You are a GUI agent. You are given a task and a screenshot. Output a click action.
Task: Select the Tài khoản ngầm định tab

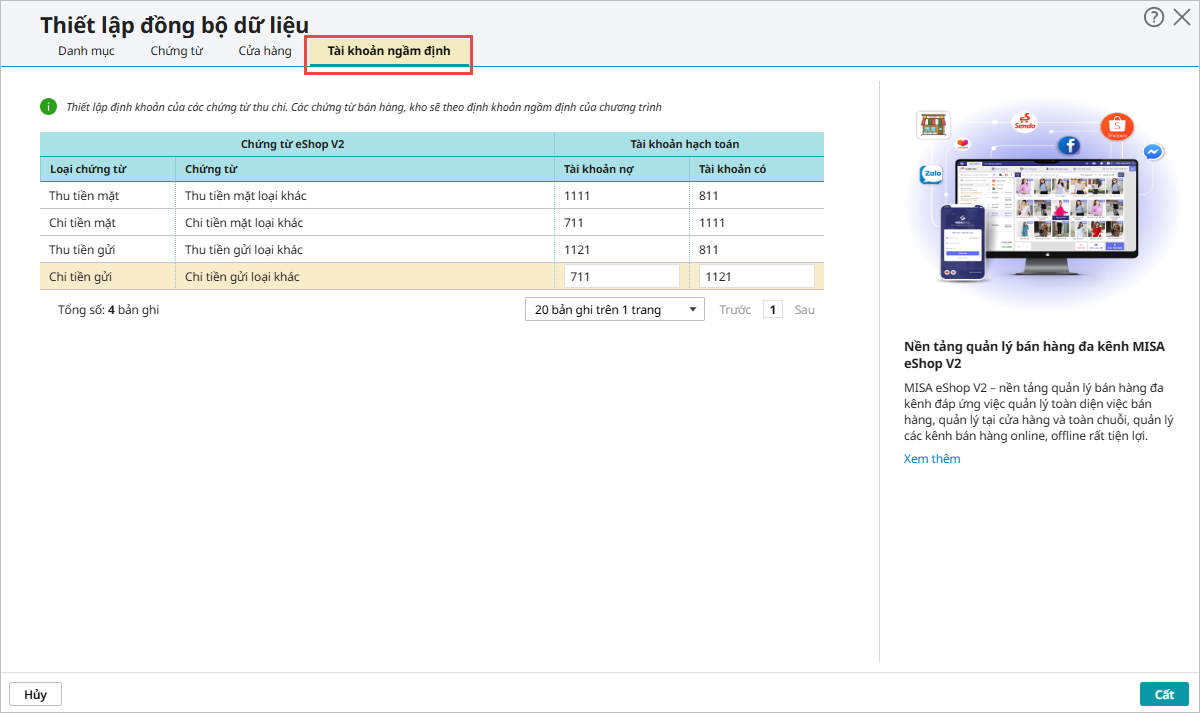[389, 51]
